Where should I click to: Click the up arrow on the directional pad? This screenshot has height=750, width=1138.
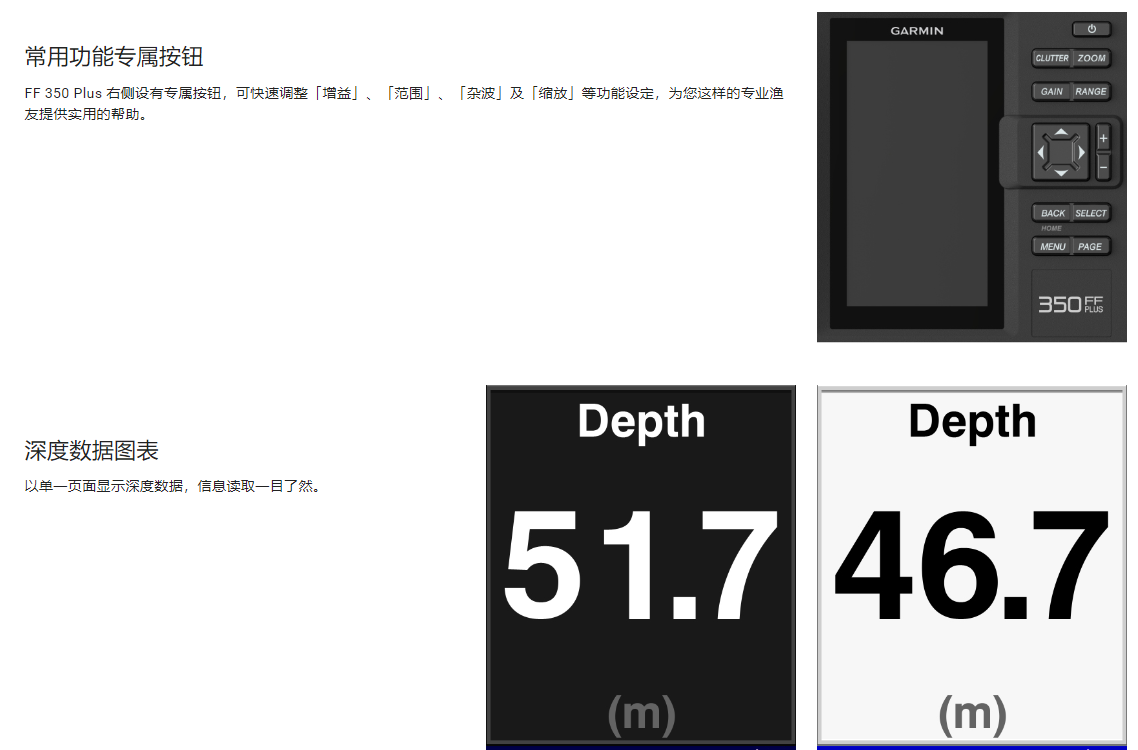(x=1061, y=132)
